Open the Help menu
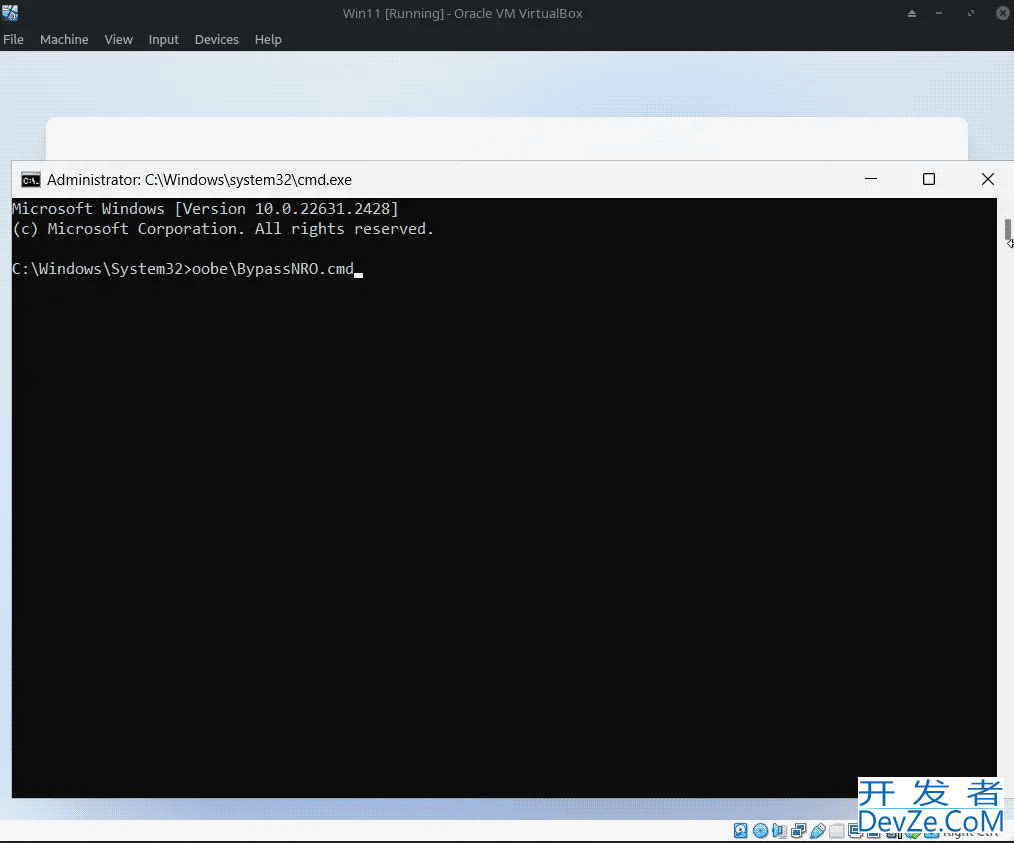This screenshot has height=843, width=1014. pyautogui.click(x=268, y=39)
